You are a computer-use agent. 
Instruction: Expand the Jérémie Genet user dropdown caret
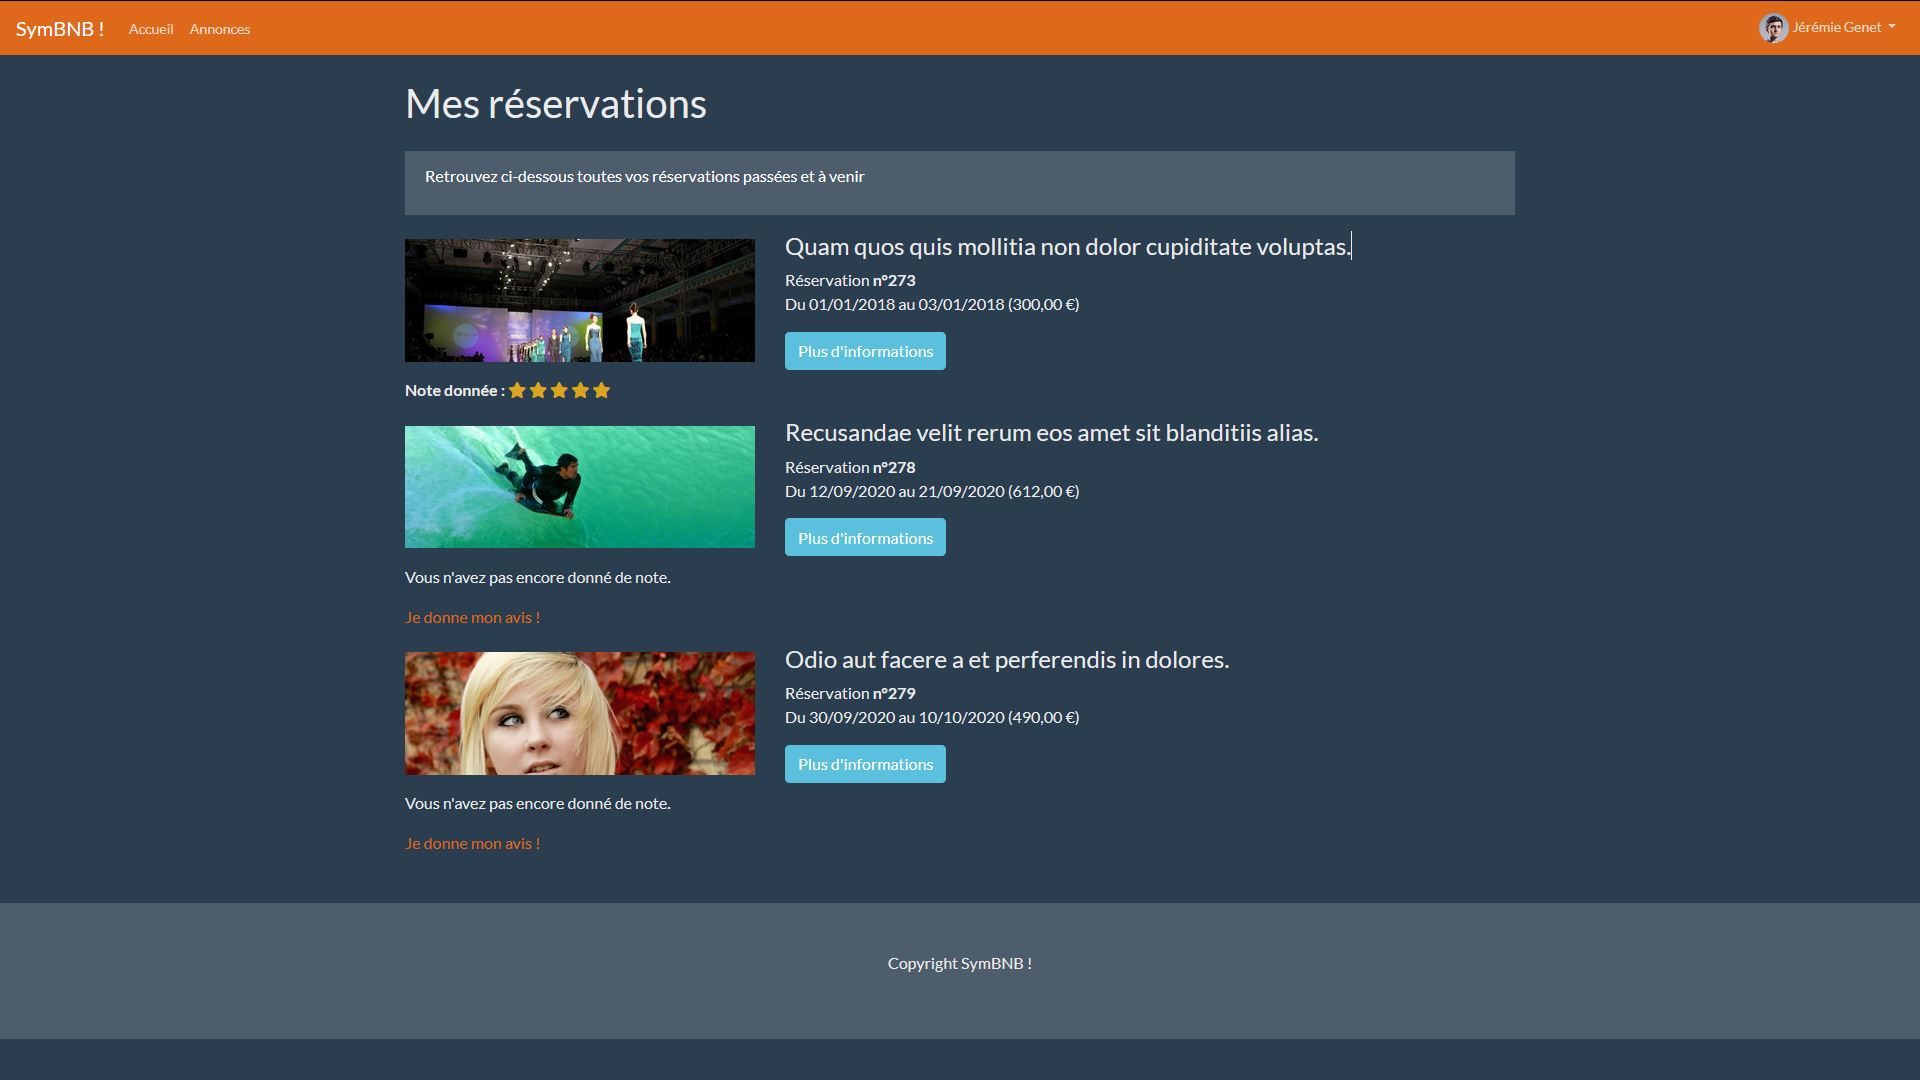point(1892,27)
